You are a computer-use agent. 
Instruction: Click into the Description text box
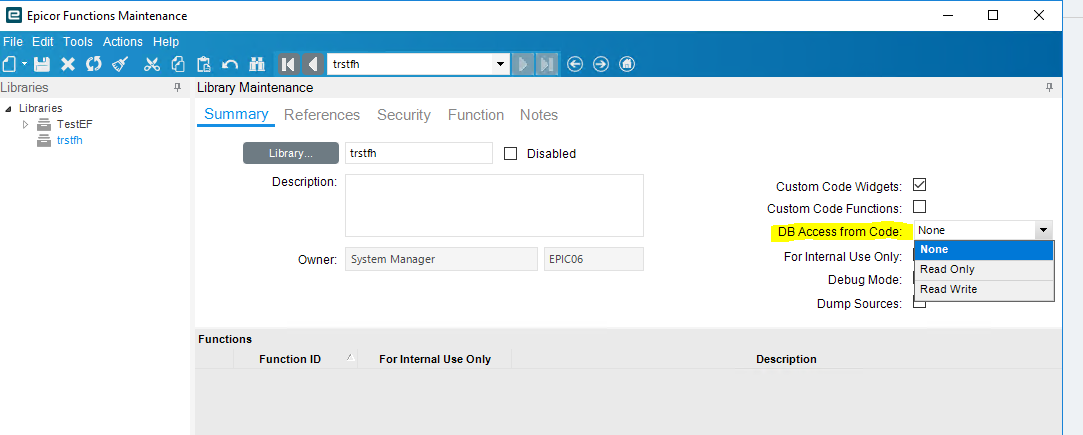pyautogui.click(x=495, y=205)
